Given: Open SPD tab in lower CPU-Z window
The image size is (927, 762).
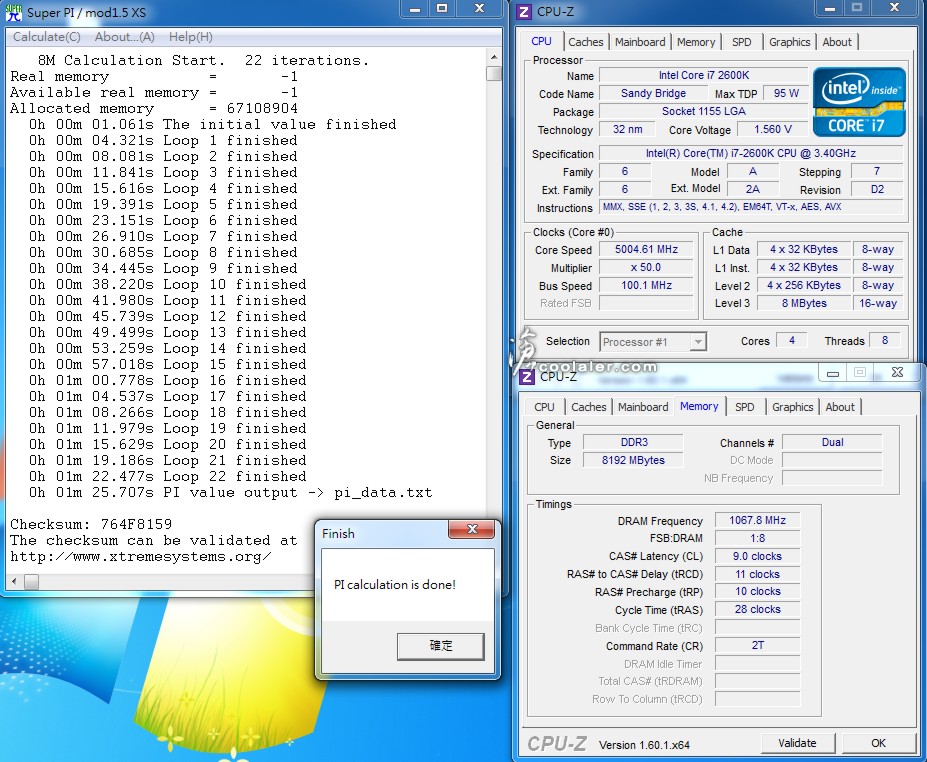Looking at the screenshot, I should pos(744,407).
